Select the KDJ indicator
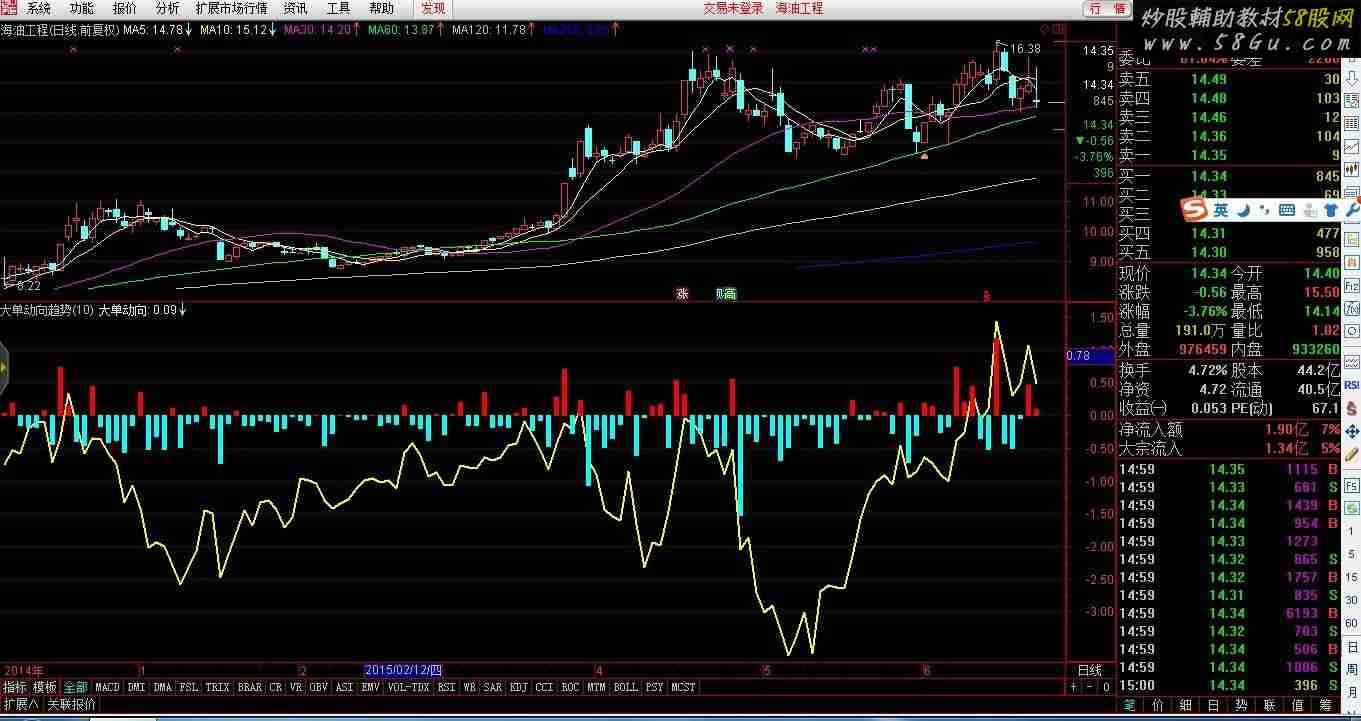The image size is (1361, 721). [519, 687]
